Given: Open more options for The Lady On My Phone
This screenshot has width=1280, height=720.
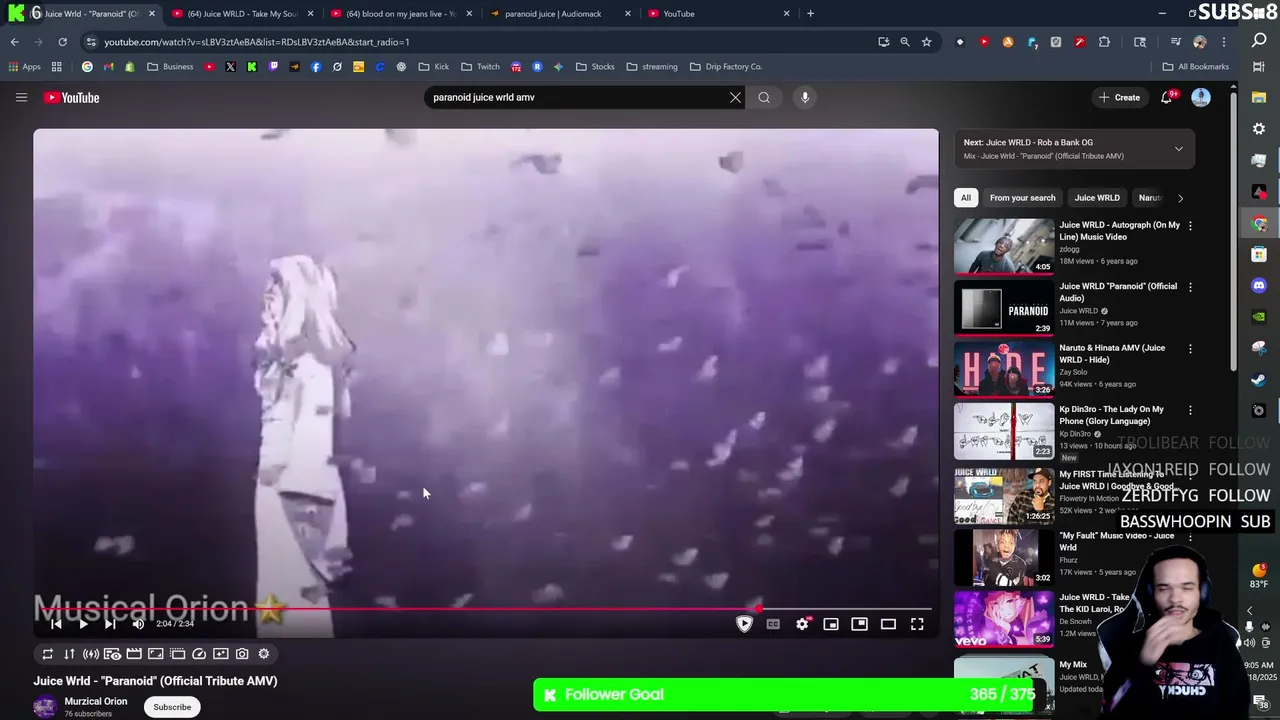Looking at the screenshot, I should coord(1190,411).
